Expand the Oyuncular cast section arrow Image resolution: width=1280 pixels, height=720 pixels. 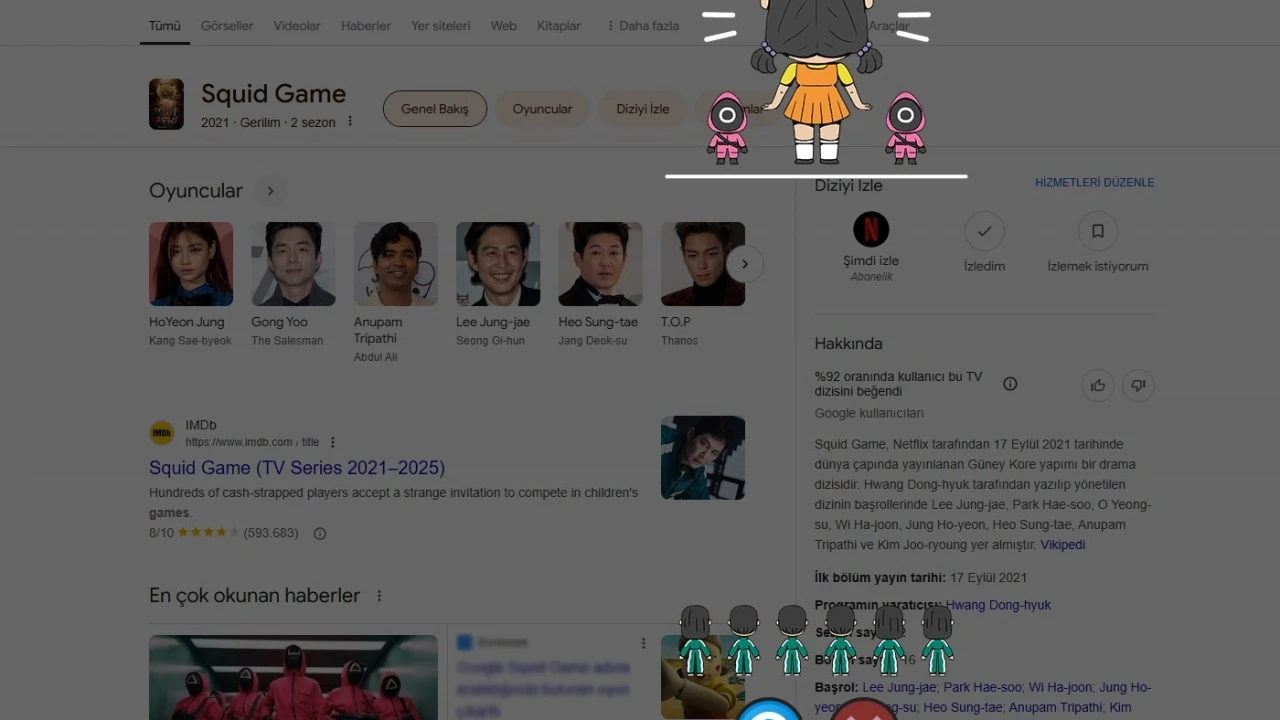point(270,191)
